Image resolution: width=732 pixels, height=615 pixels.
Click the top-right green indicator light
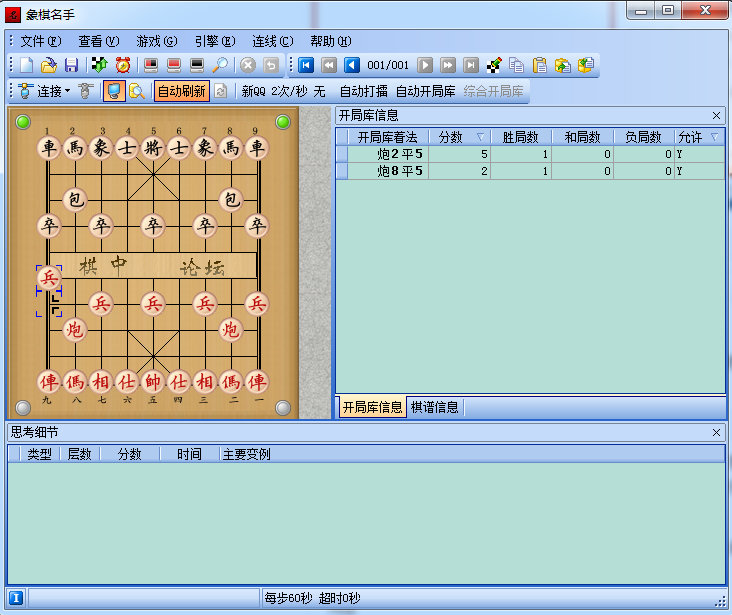(282, 122)
